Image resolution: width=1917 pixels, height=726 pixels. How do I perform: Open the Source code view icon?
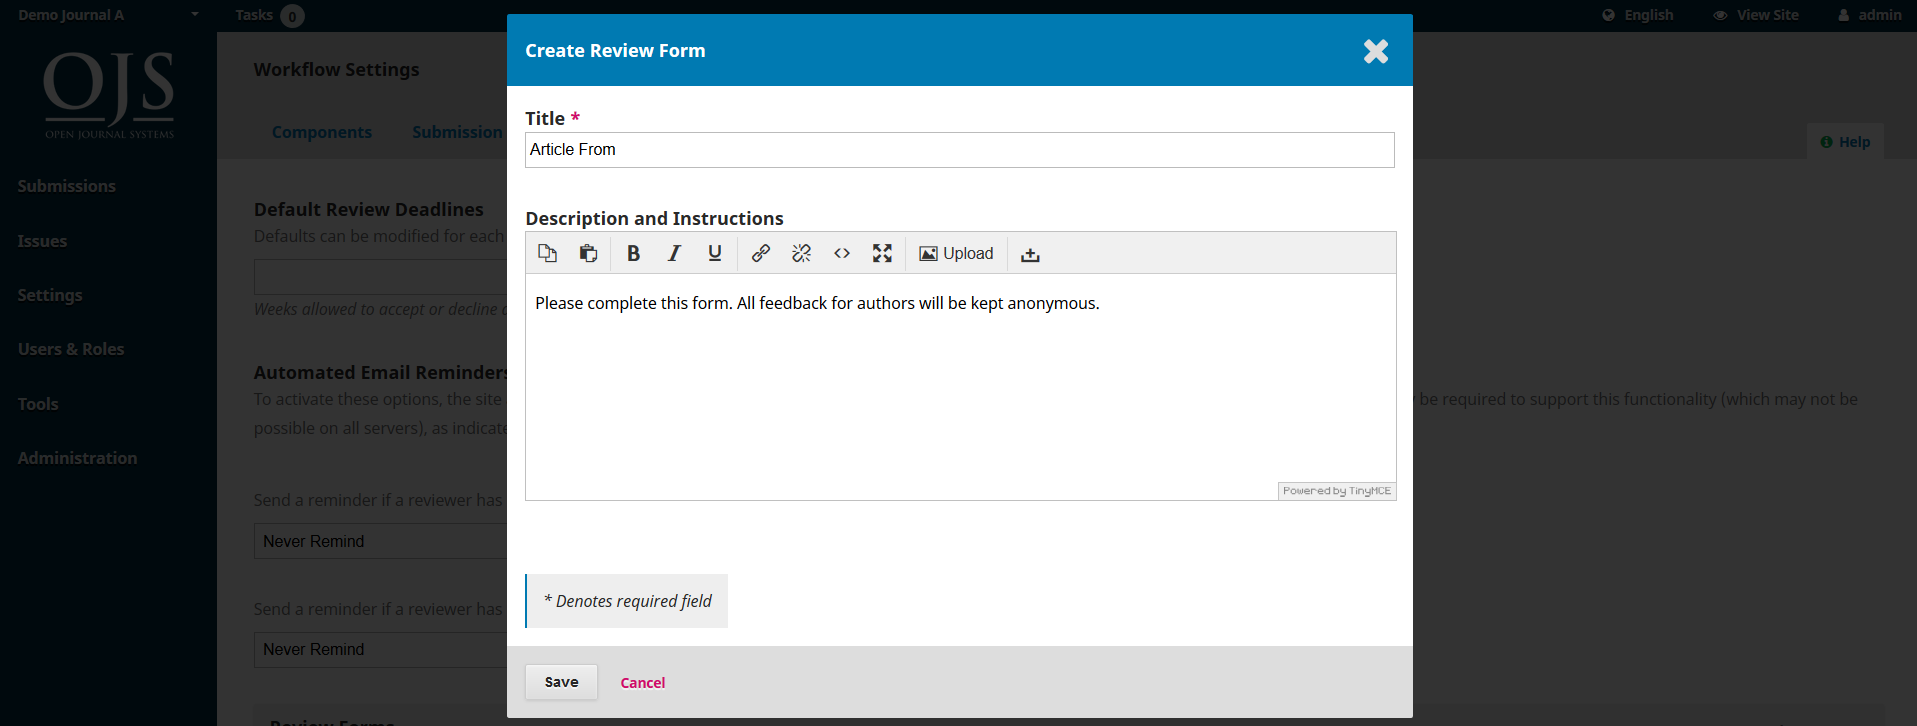(842, 253)
